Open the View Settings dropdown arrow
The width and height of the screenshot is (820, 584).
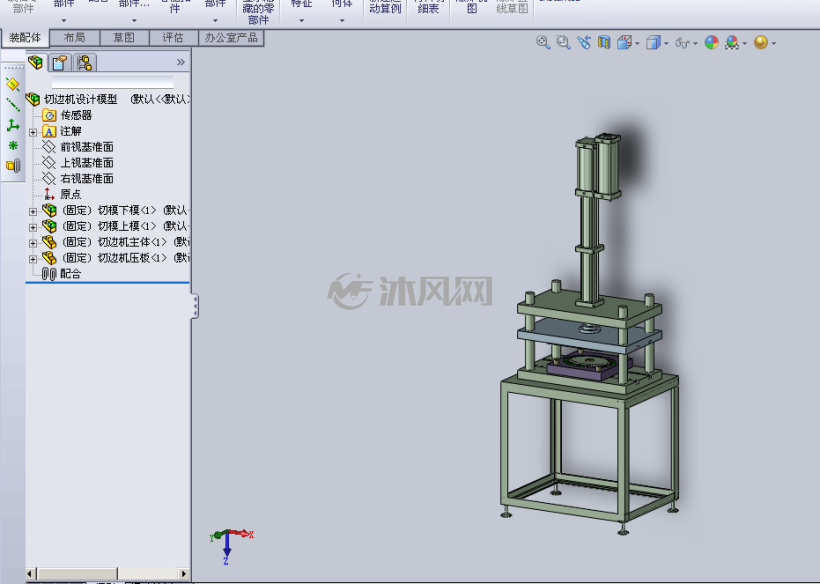(773, 43)
